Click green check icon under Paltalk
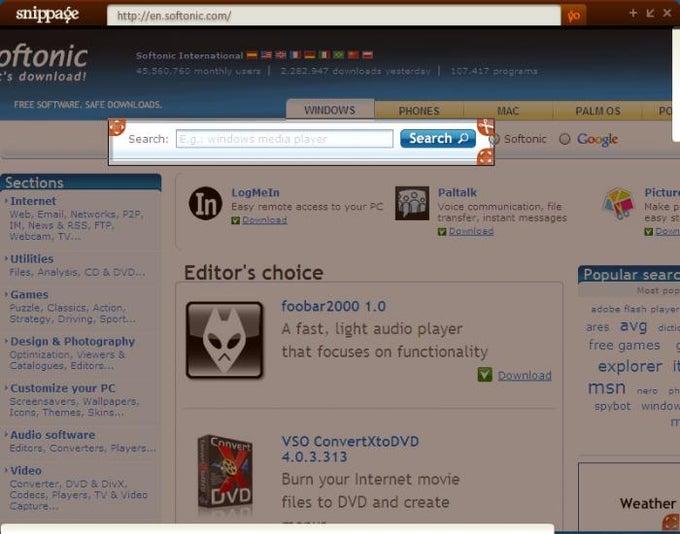The width and height of the screenshot is (680, 534). tap(442, 232)
